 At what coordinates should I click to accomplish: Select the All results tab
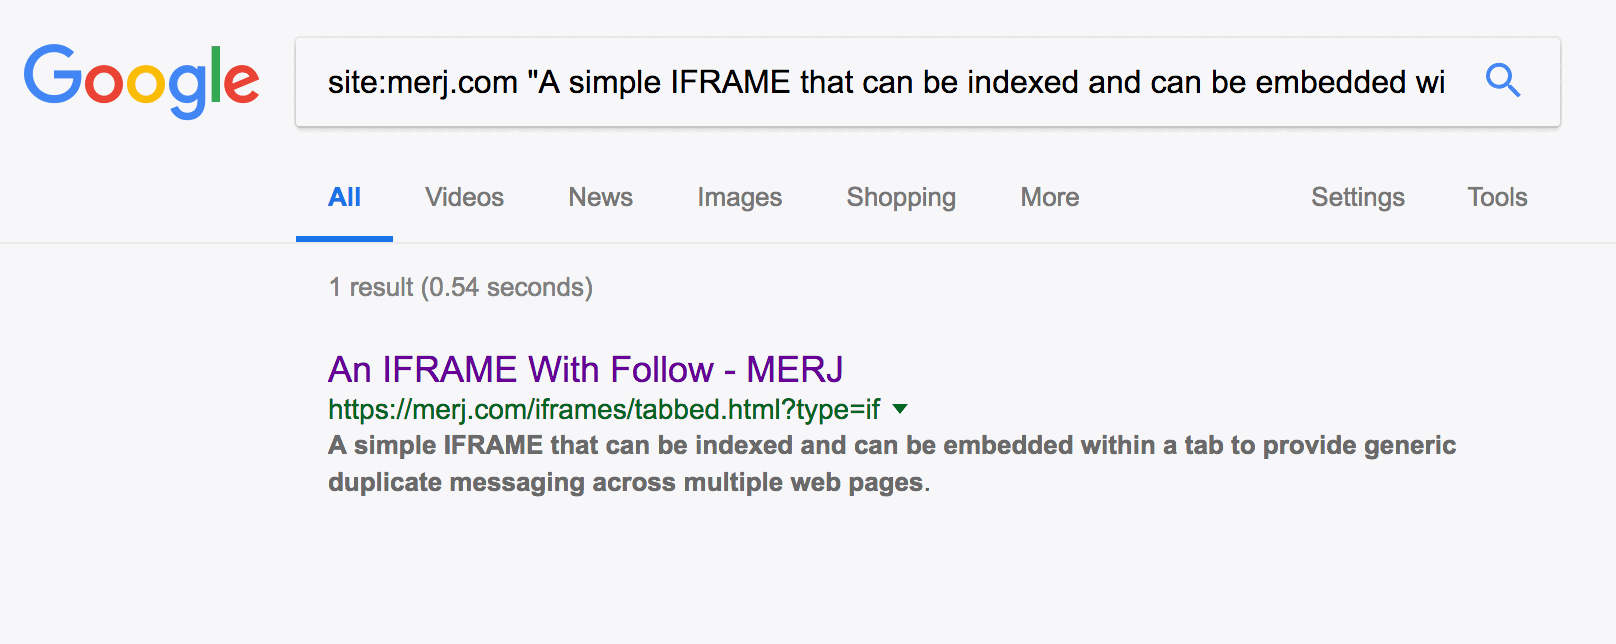pos(344,197)
